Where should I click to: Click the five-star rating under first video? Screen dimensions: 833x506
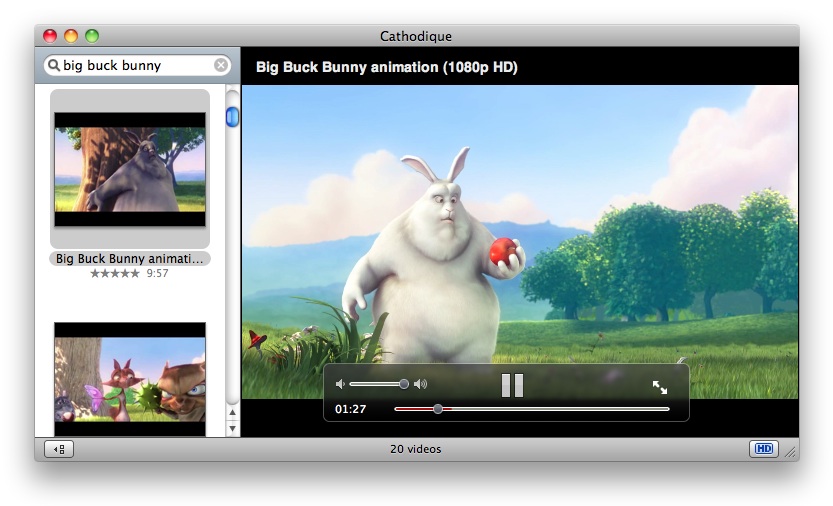[115, 273]
